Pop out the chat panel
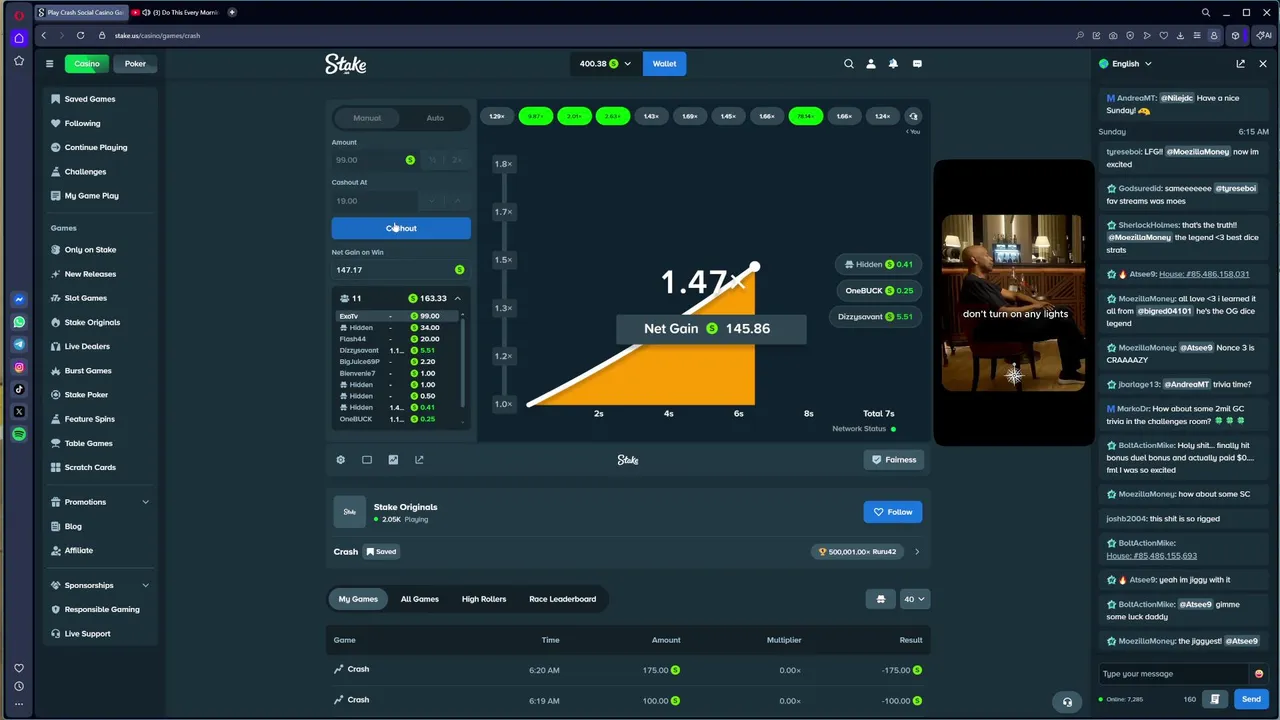1280x720 pixels. click(x=1241, y=64)
